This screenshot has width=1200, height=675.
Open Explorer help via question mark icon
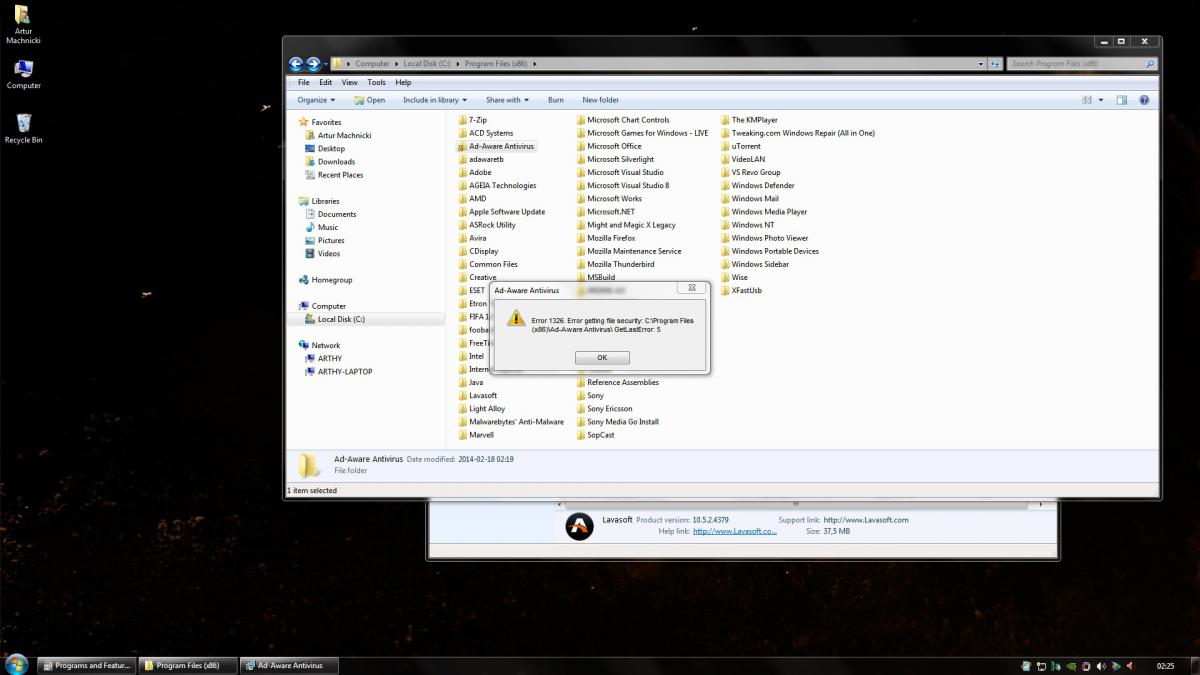pyautogui.click(x=1144, y=100)
